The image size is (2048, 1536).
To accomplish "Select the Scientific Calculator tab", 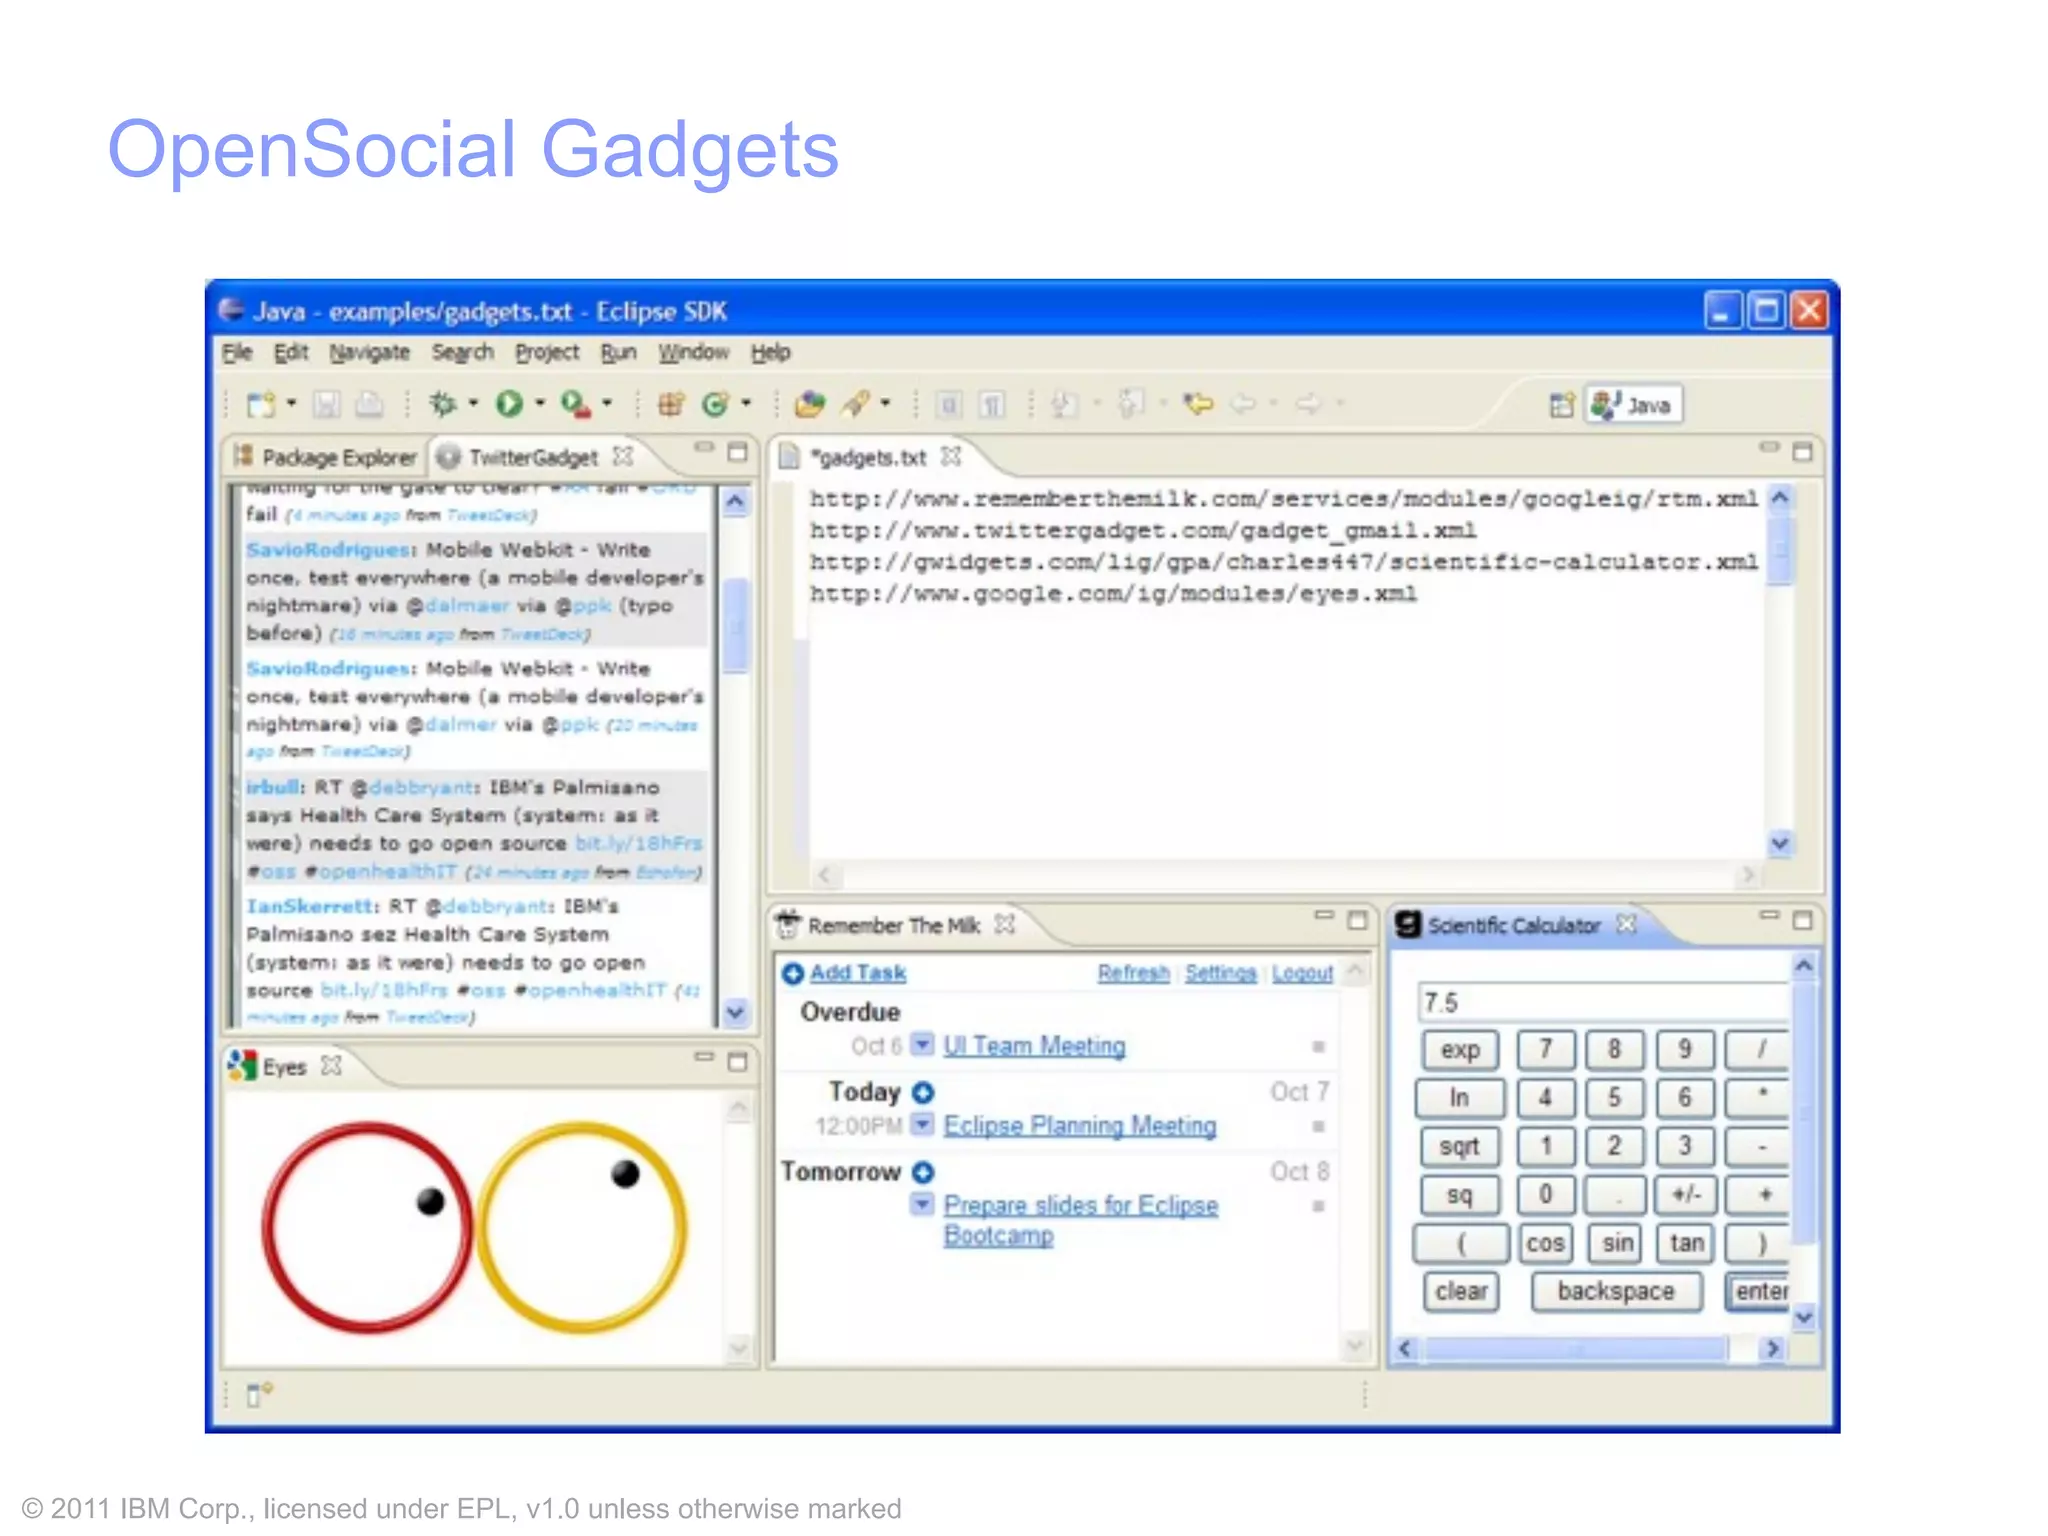I will coord(1515,925).
